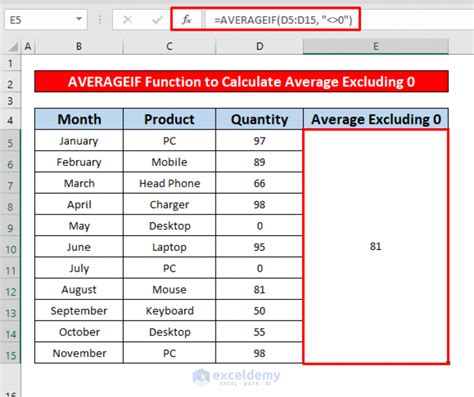Click the November cell
This screenshot has width=474, height=397.
79,353
